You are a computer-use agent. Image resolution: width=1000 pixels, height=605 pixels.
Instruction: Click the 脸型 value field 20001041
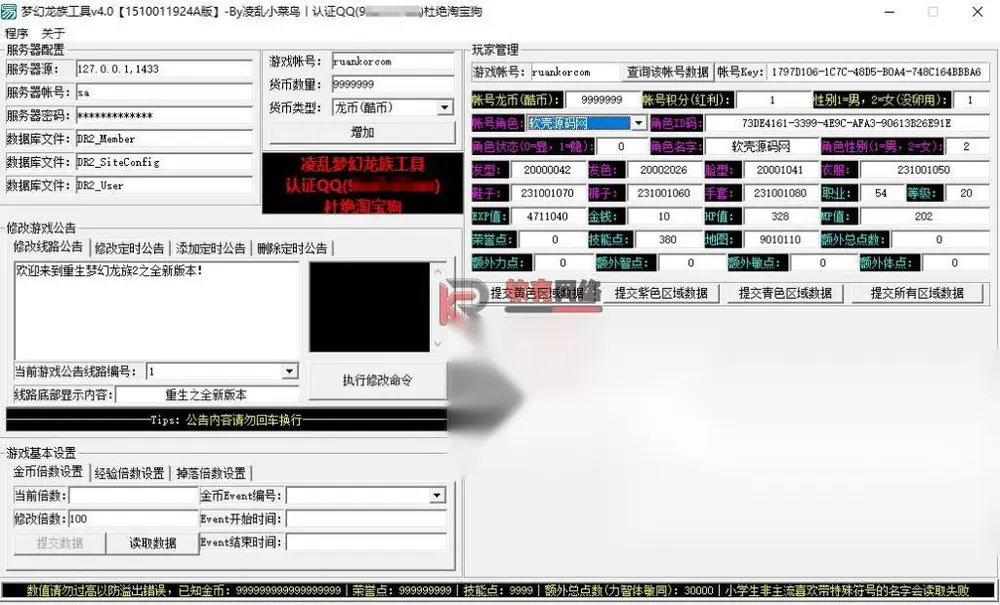tap(780, 170)
